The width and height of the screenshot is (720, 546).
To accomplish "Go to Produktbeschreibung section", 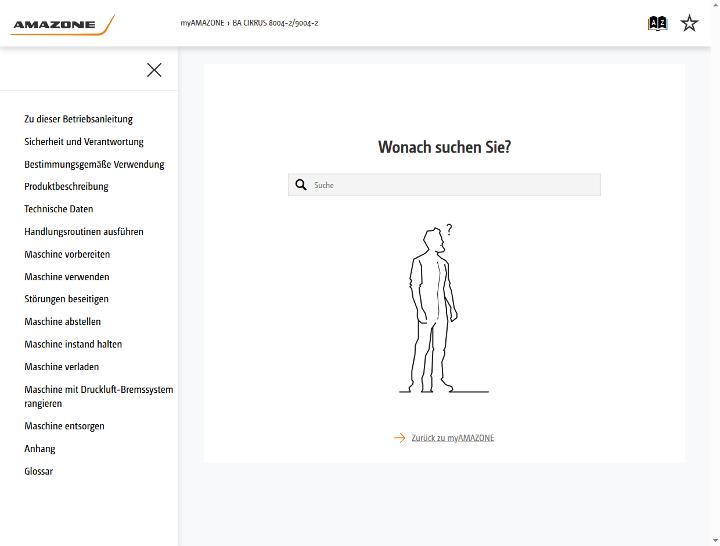I will 66,186.
